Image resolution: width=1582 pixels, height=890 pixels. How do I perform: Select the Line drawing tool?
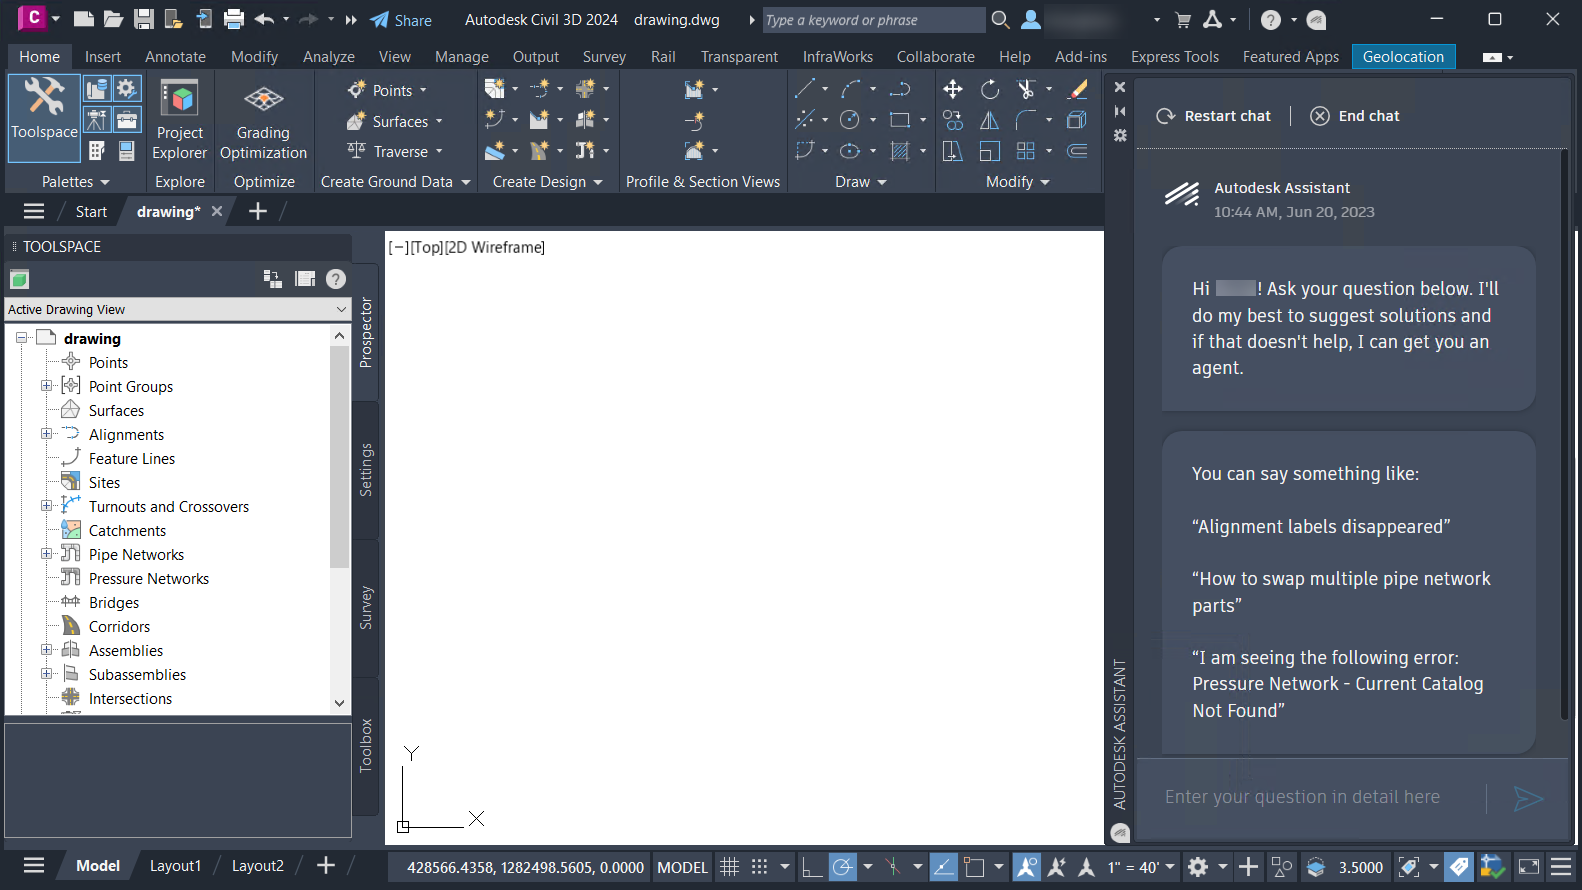[804, 89]
